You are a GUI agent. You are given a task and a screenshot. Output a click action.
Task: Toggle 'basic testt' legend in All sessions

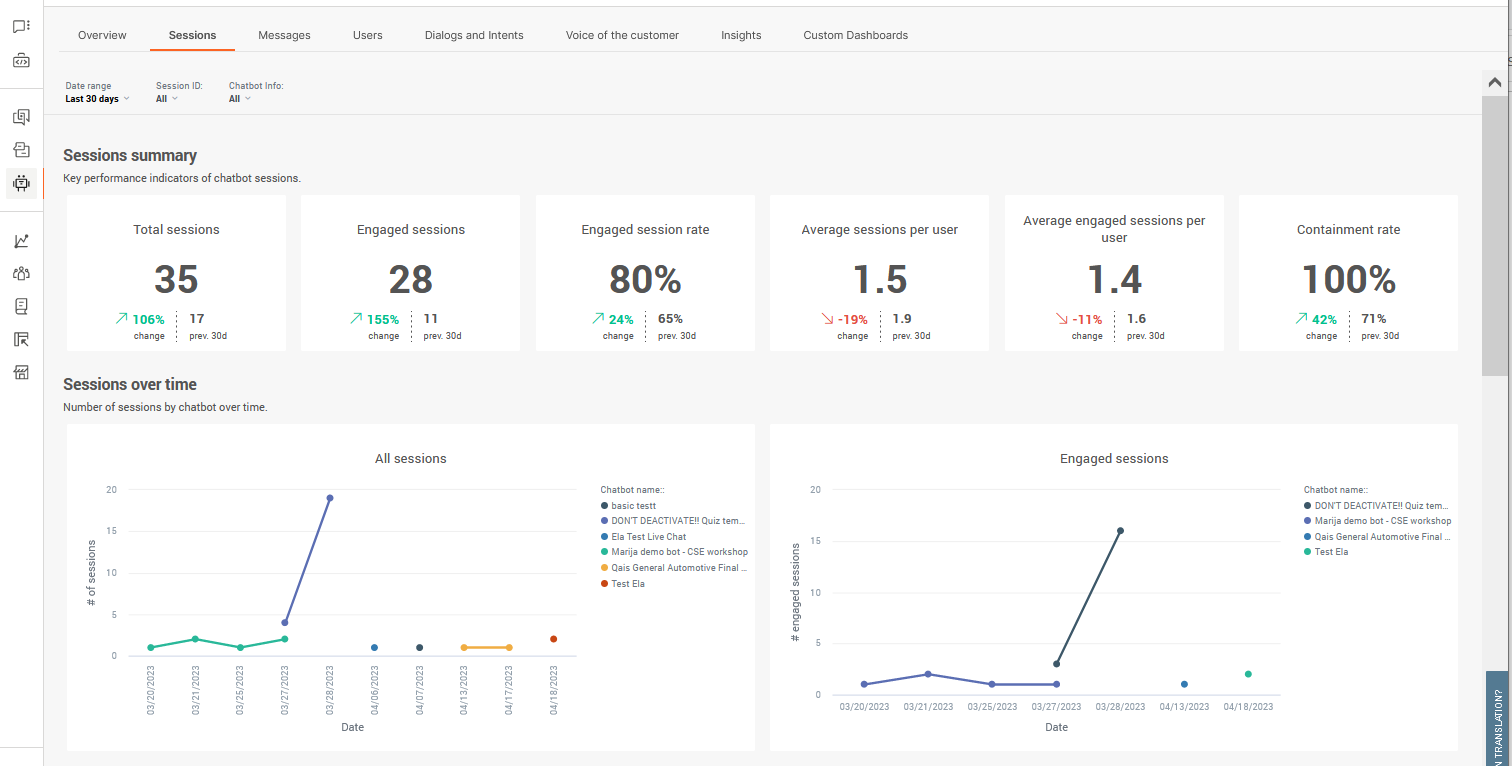point(633,506)
